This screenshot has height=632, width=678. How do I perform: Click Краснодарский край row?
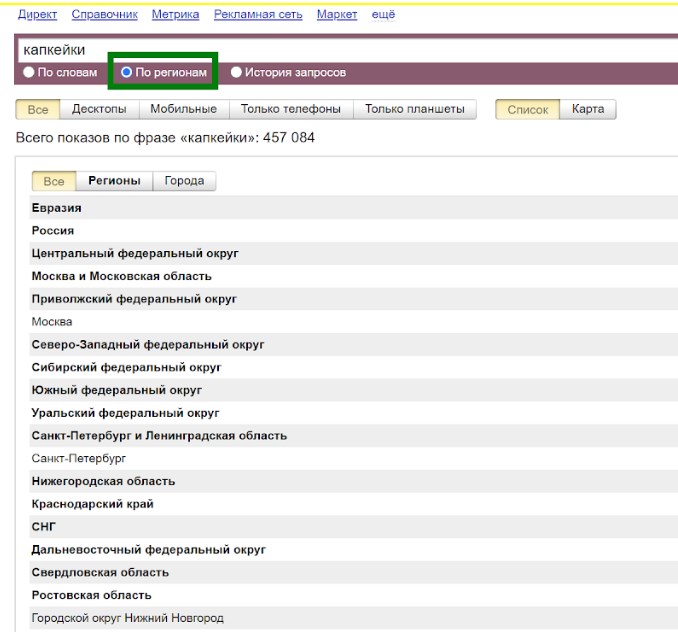tap(354, 504)
